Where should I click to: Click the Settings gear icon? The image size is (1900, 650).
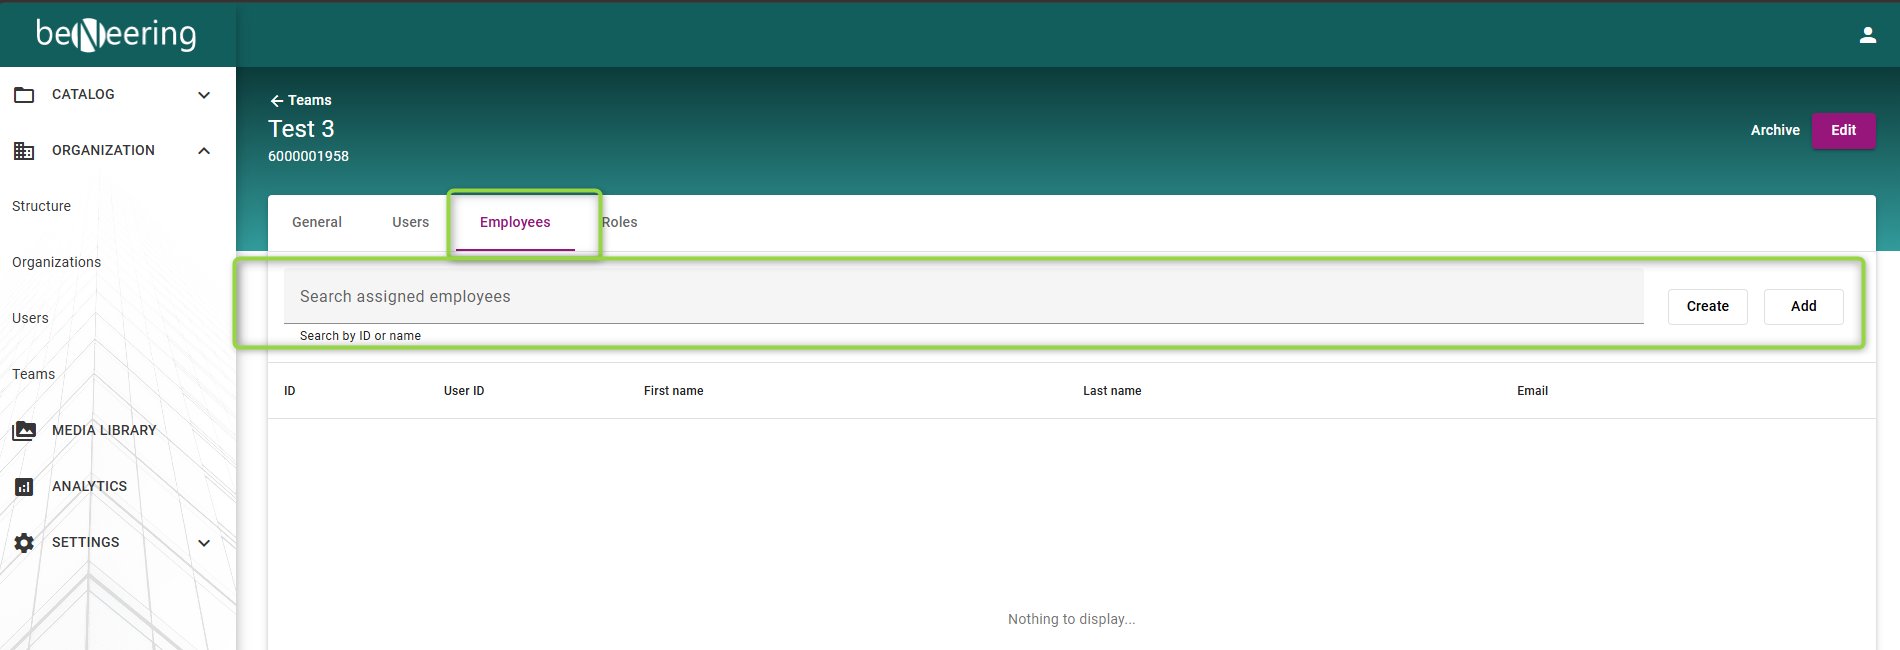[24, 543]
